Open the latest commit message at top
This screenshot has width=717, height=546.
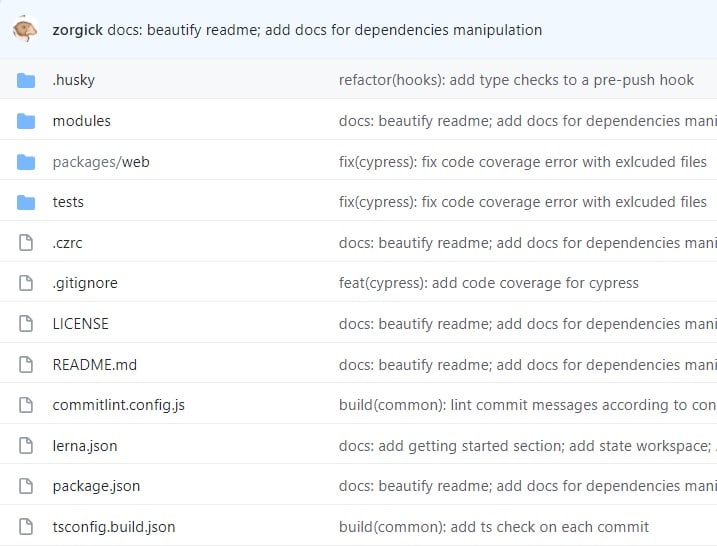pos(325,30)
